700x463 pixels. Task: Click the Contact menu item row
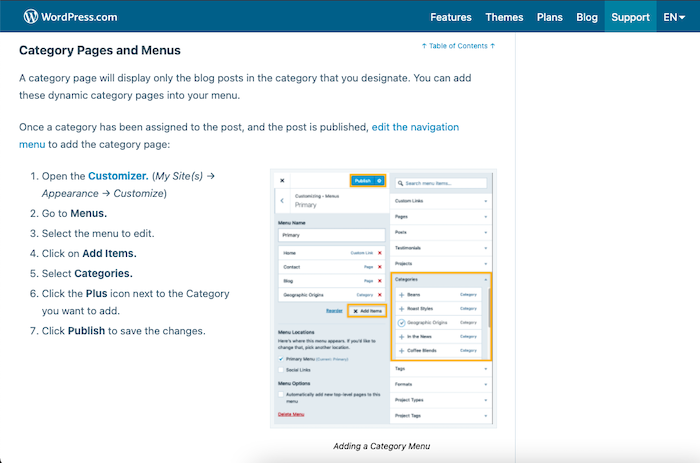(331, 267)
